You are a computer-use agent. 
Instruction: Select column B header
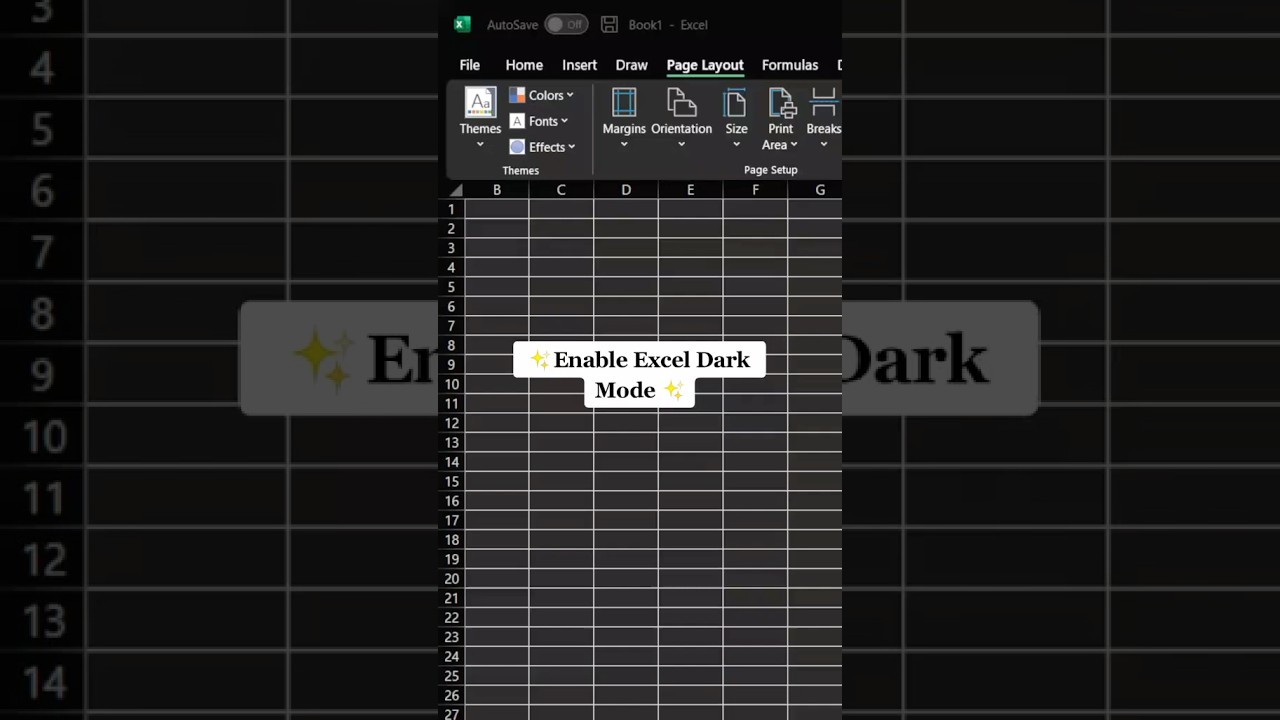pyautogui.click(x=497, y=190)
